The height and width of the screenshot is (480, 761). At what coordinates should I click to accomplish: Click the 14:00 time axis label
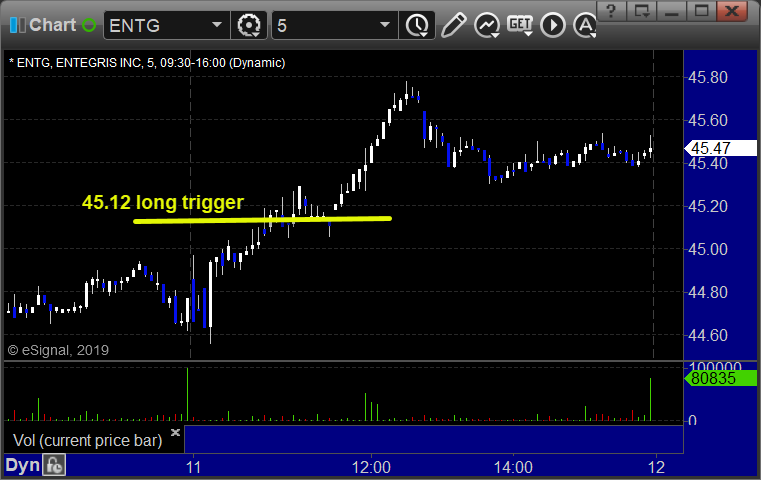(x=513, y=467)
